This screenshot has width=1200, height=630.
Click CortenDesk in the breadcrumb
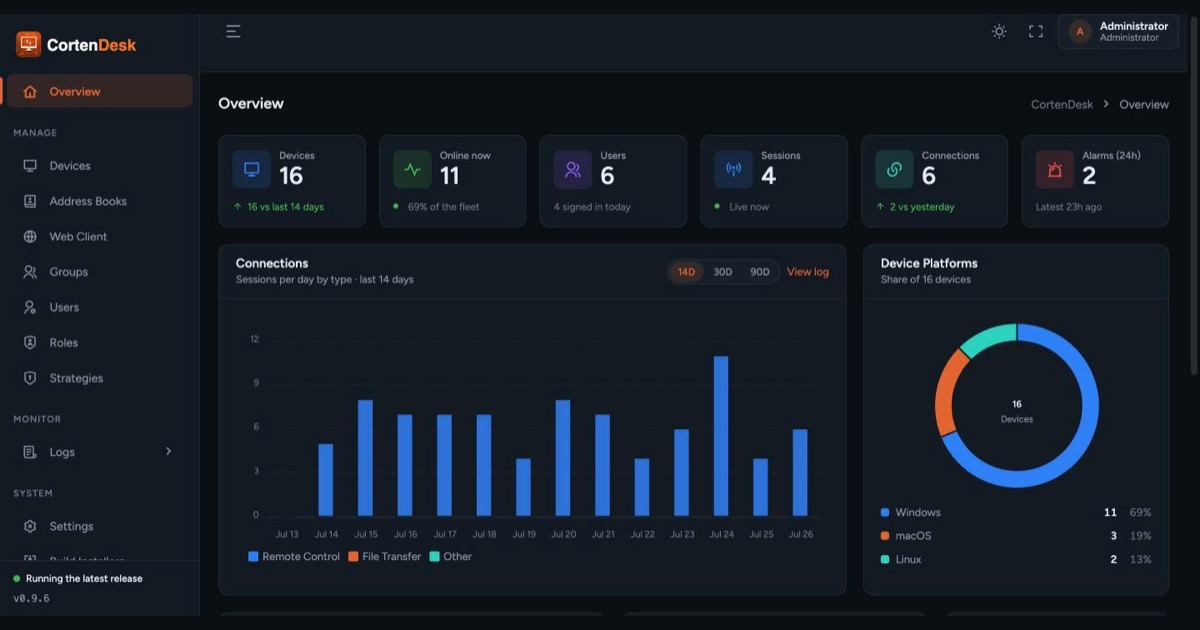(1063, 104)
